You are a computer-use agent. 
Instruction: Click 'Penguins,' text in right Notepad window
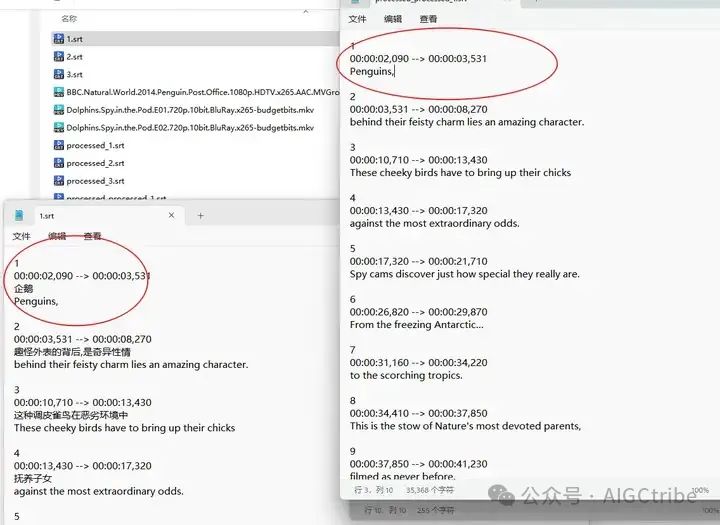371,72
